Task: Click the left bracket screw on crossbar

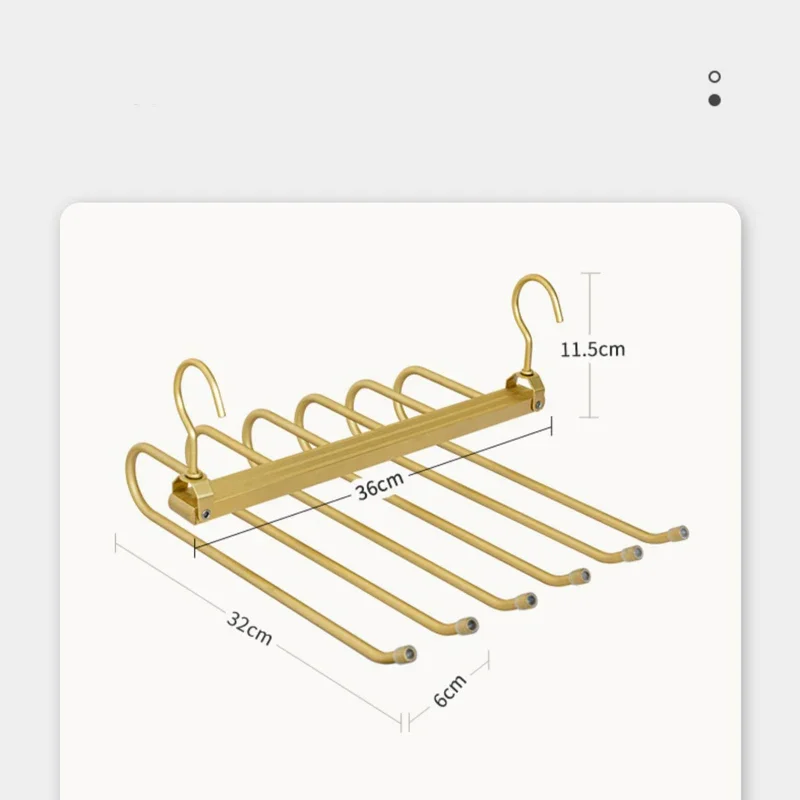Action: click(x=206, y=514)
